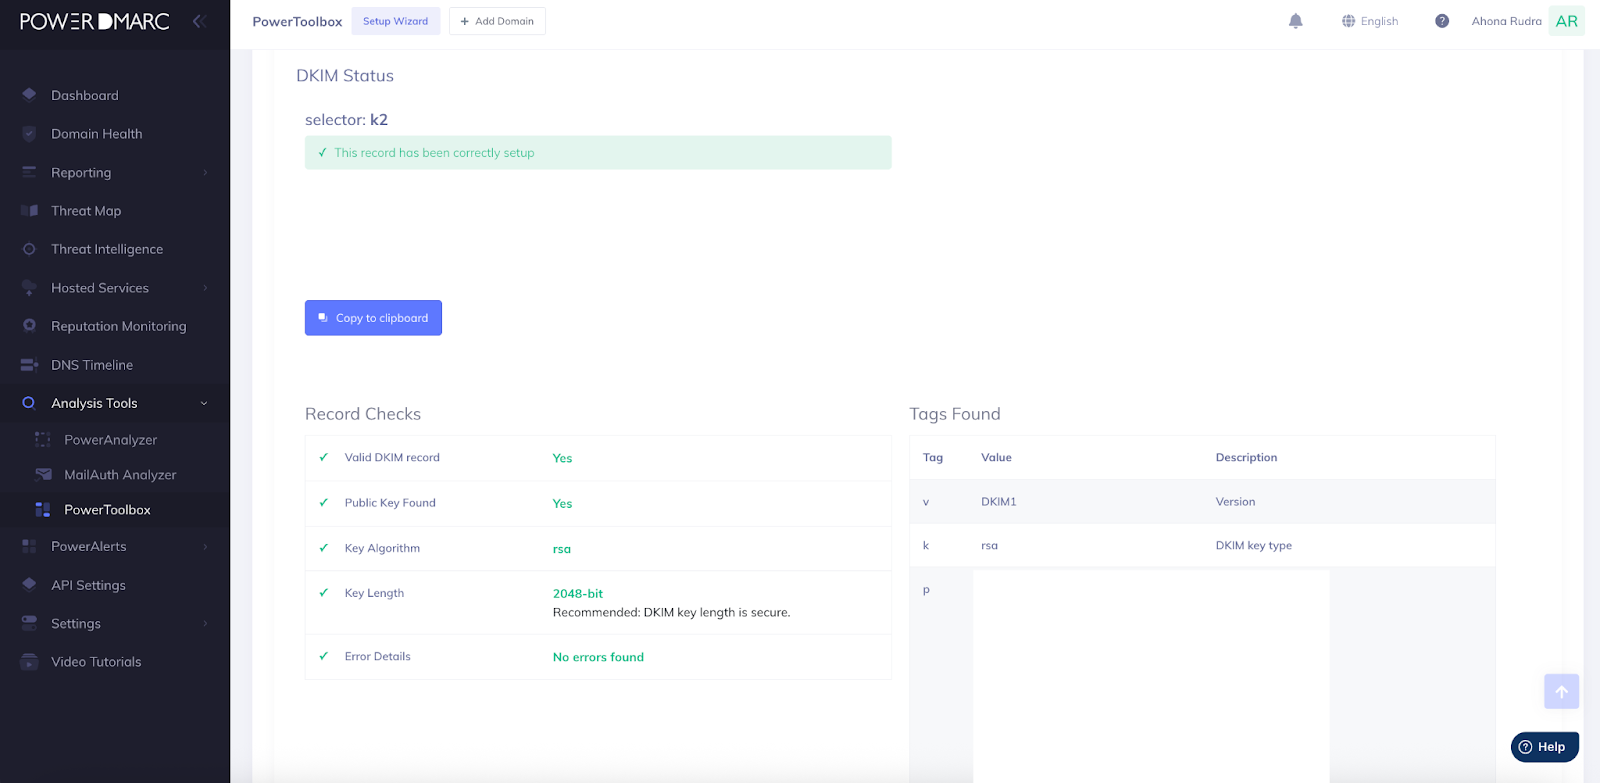This screenshot has height=783, width=1600.
Task: Open the help question mark icon
Action: [x=1442, y=21]
